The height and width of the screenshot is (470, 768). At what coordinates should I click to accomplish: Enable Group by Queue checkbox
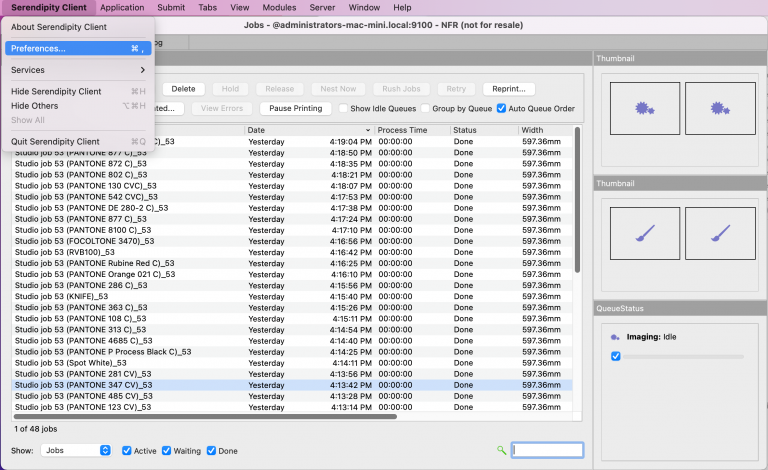(425, 108)
